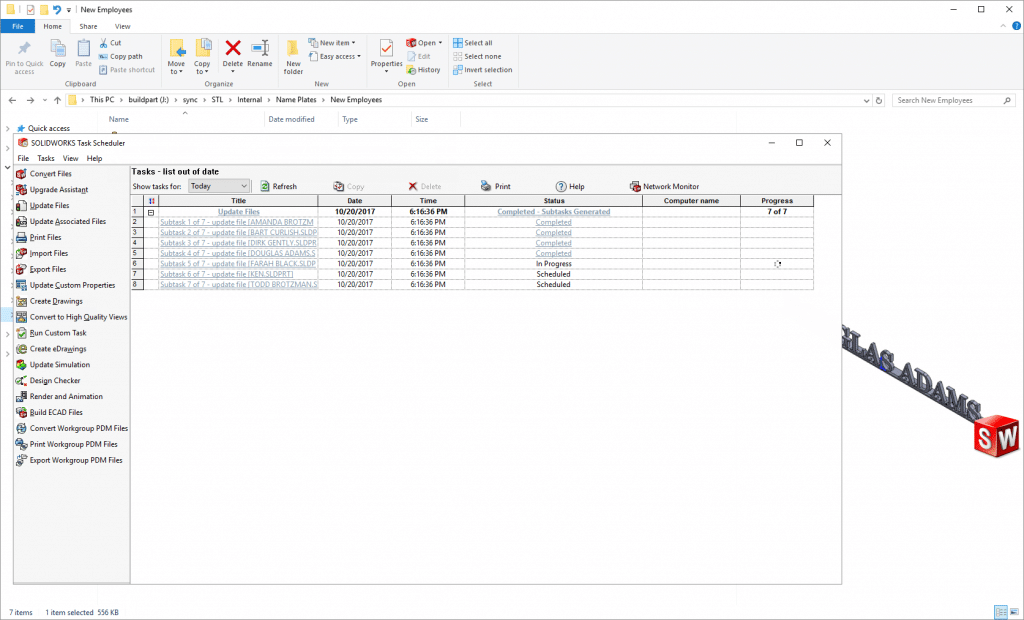Open the Task Scheduler File menu
The width and height of the screenshot is (1024, 620).
coord(23,158)
